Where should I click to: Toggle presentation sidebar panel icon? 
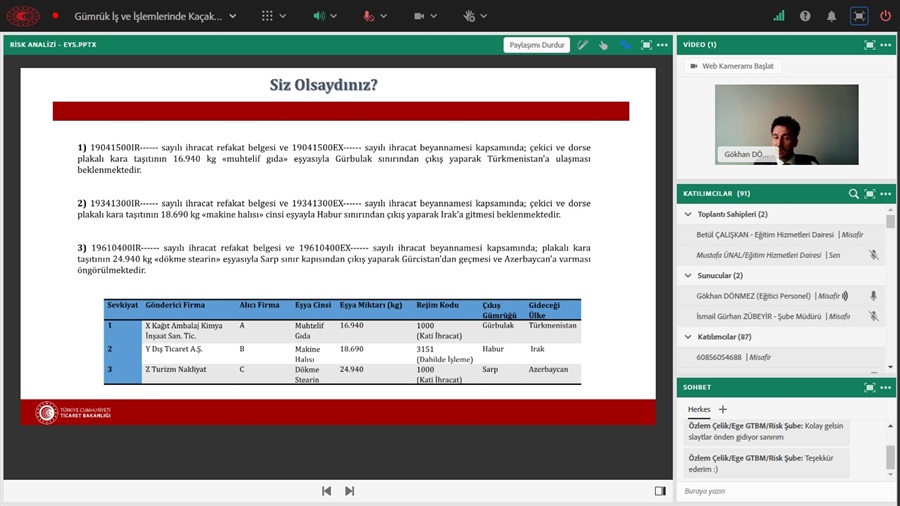pos(659,491)
